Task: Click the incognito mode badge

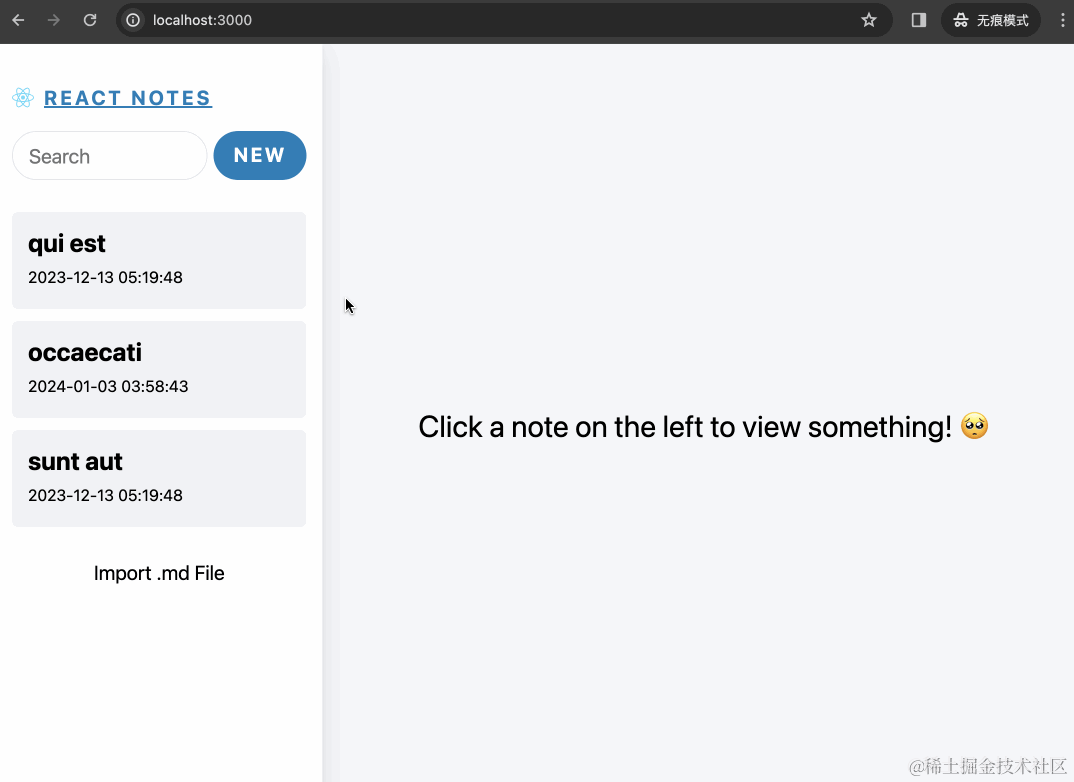Action: pyautogui.click(x=990, y=20)
